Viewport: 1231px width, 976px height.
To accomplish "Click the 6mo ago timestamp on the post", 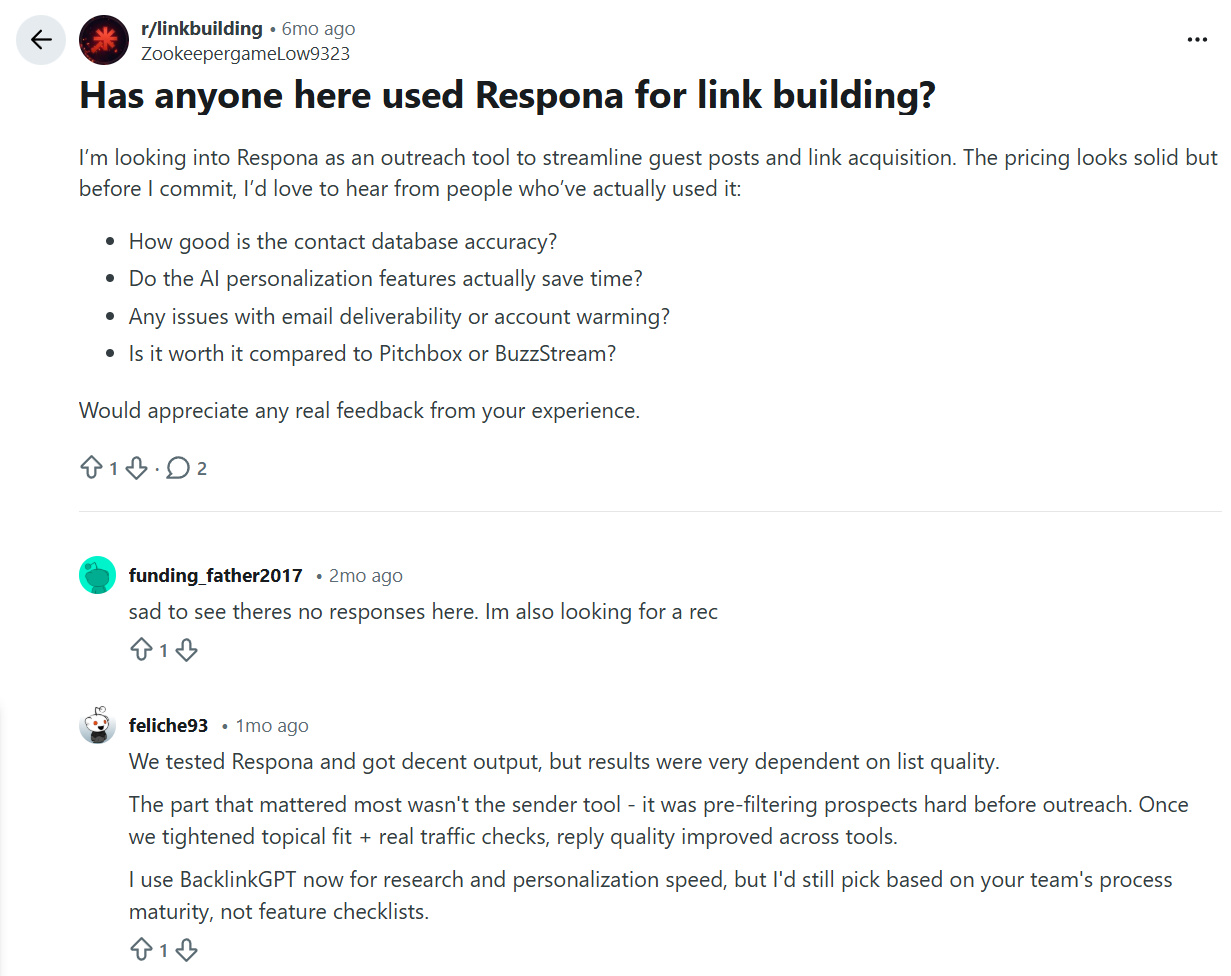I will tap(317, 28).
